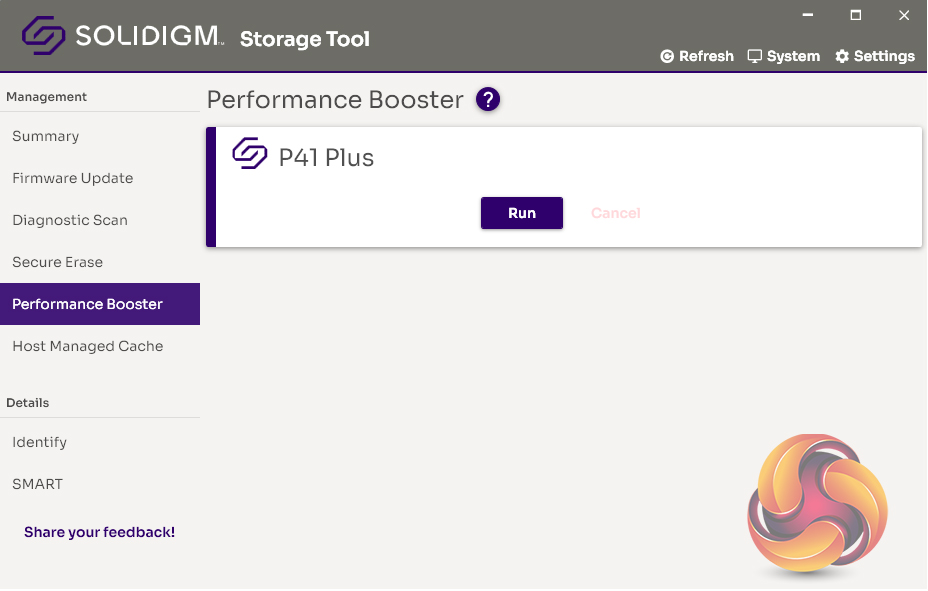Show the Identify details page

point(40,442)
